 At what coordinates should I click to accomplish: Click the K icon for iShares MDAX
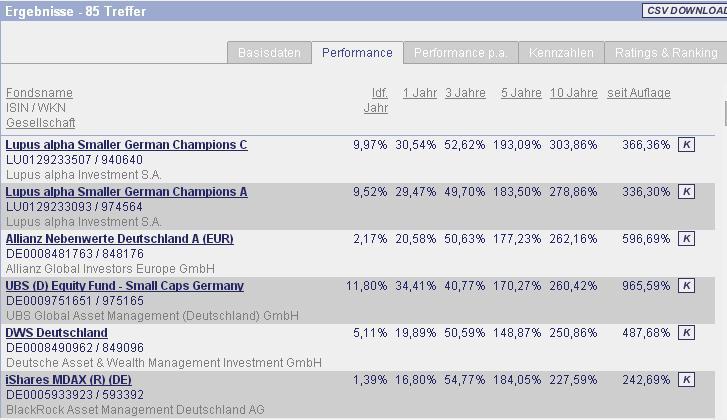(x=685, y=380)
